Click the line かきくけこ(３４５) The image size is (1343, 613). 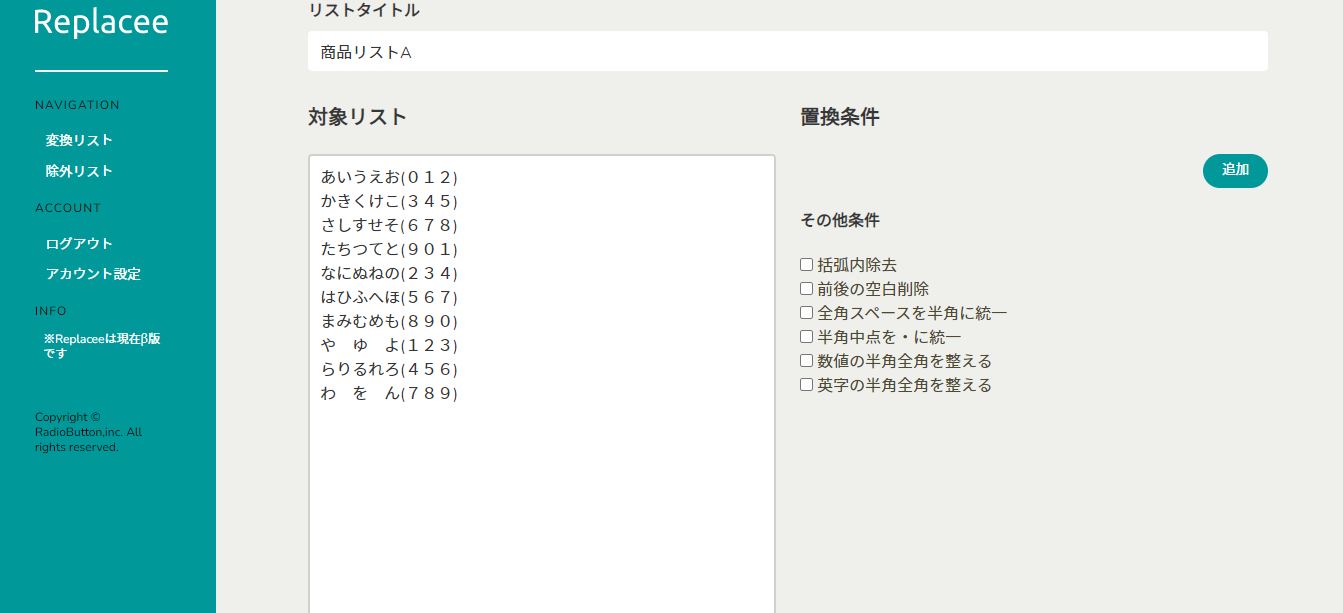tap(389, 202)
